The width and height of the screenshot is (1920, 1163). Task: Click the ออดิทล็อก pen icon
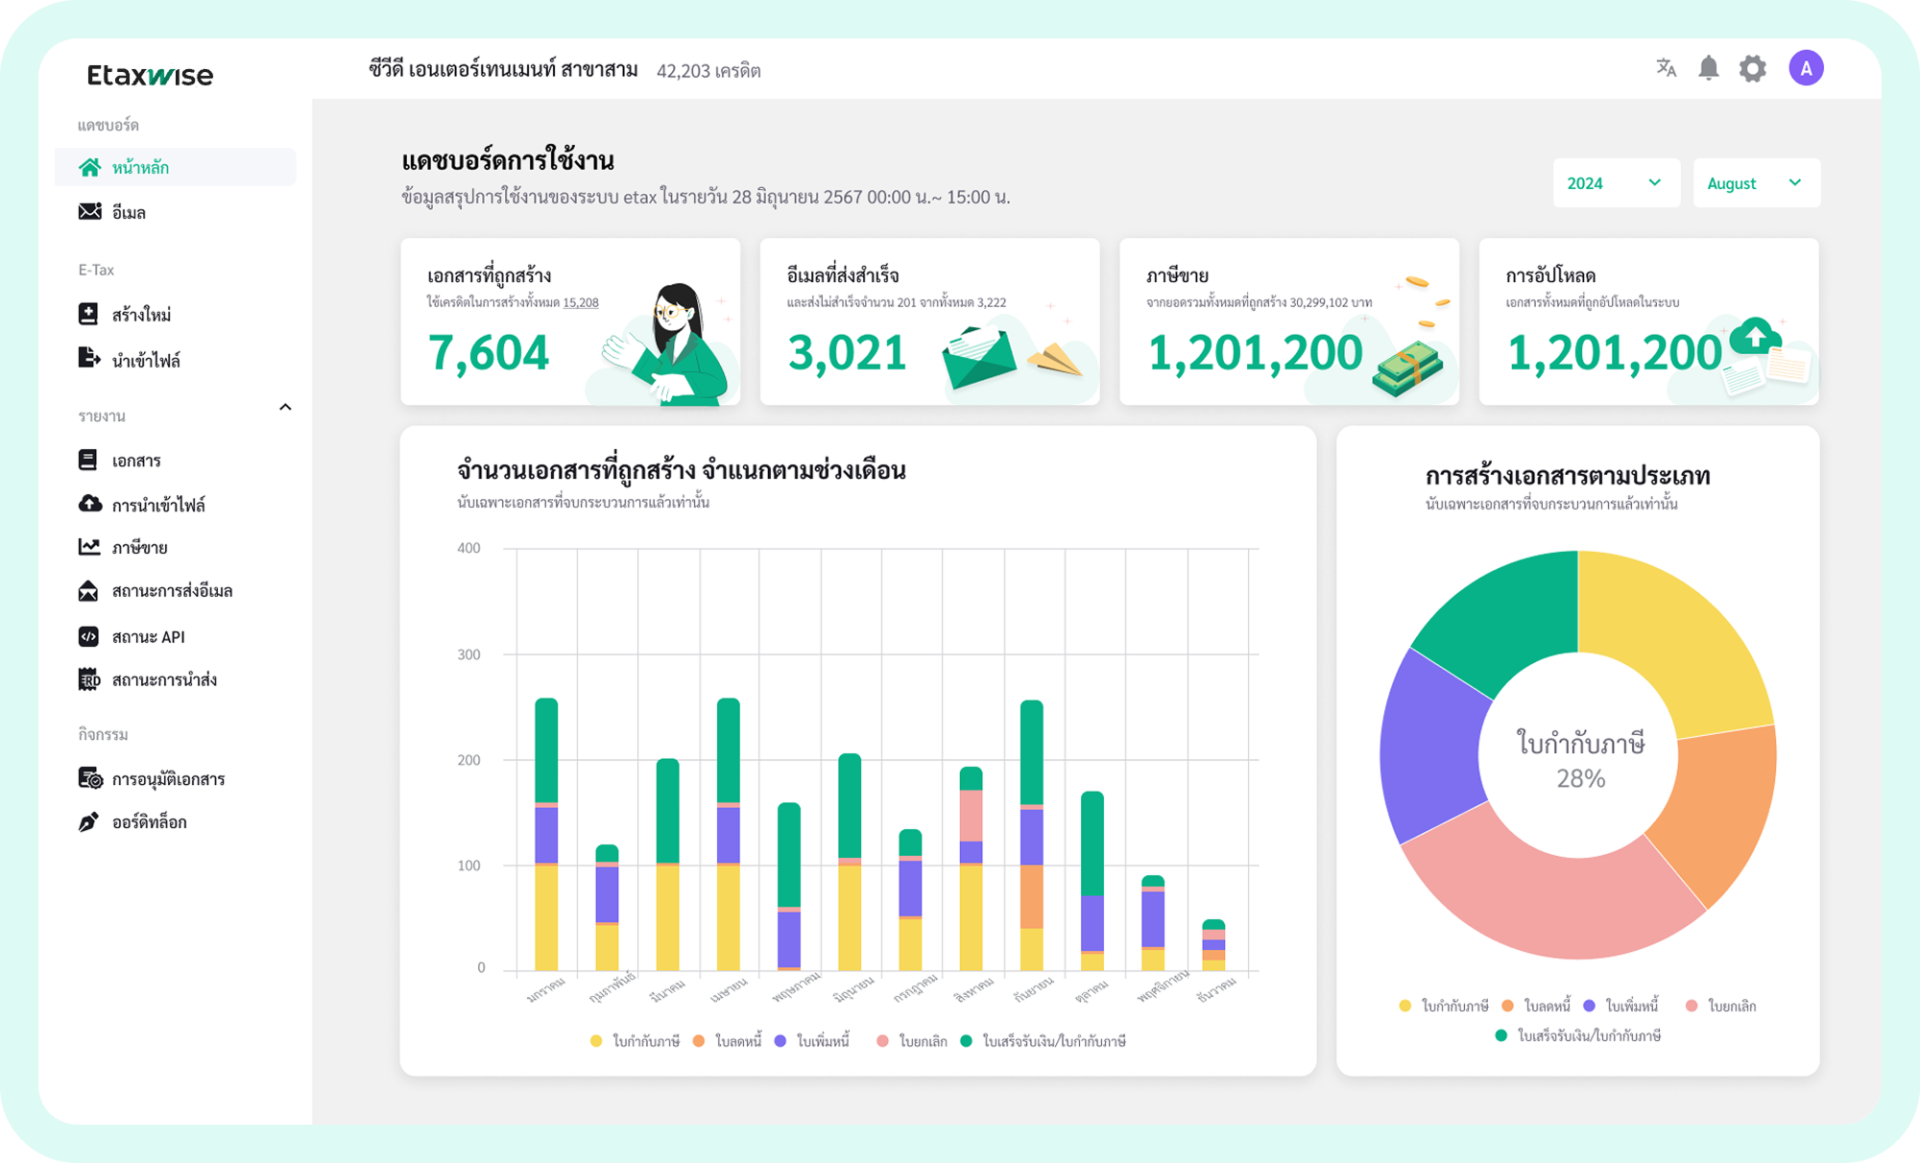89,822
